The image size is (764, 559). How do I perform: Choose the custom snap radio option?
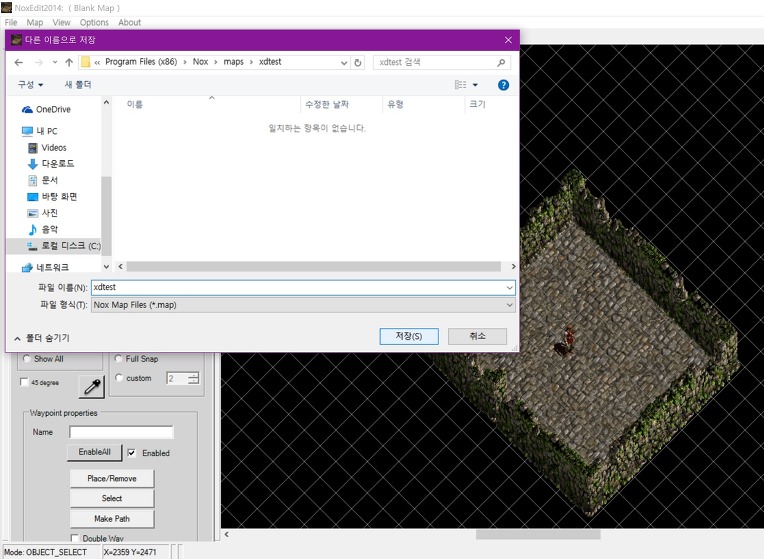[x=119, y=378]
